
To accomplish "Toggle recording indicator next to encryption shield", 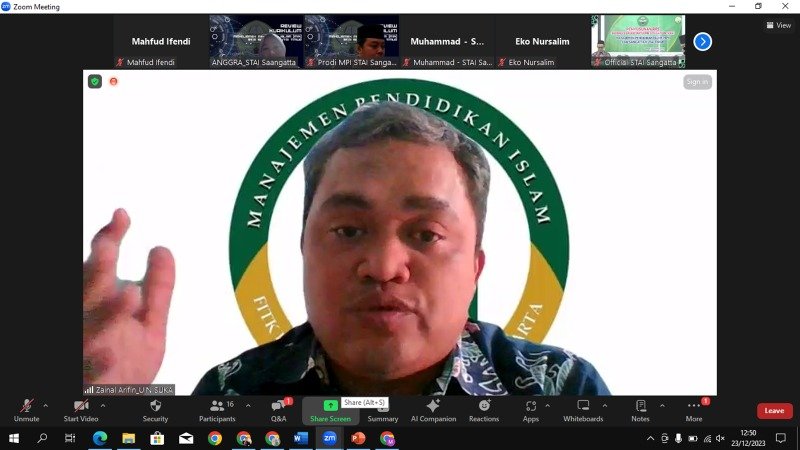I will (x=113, y=81).
